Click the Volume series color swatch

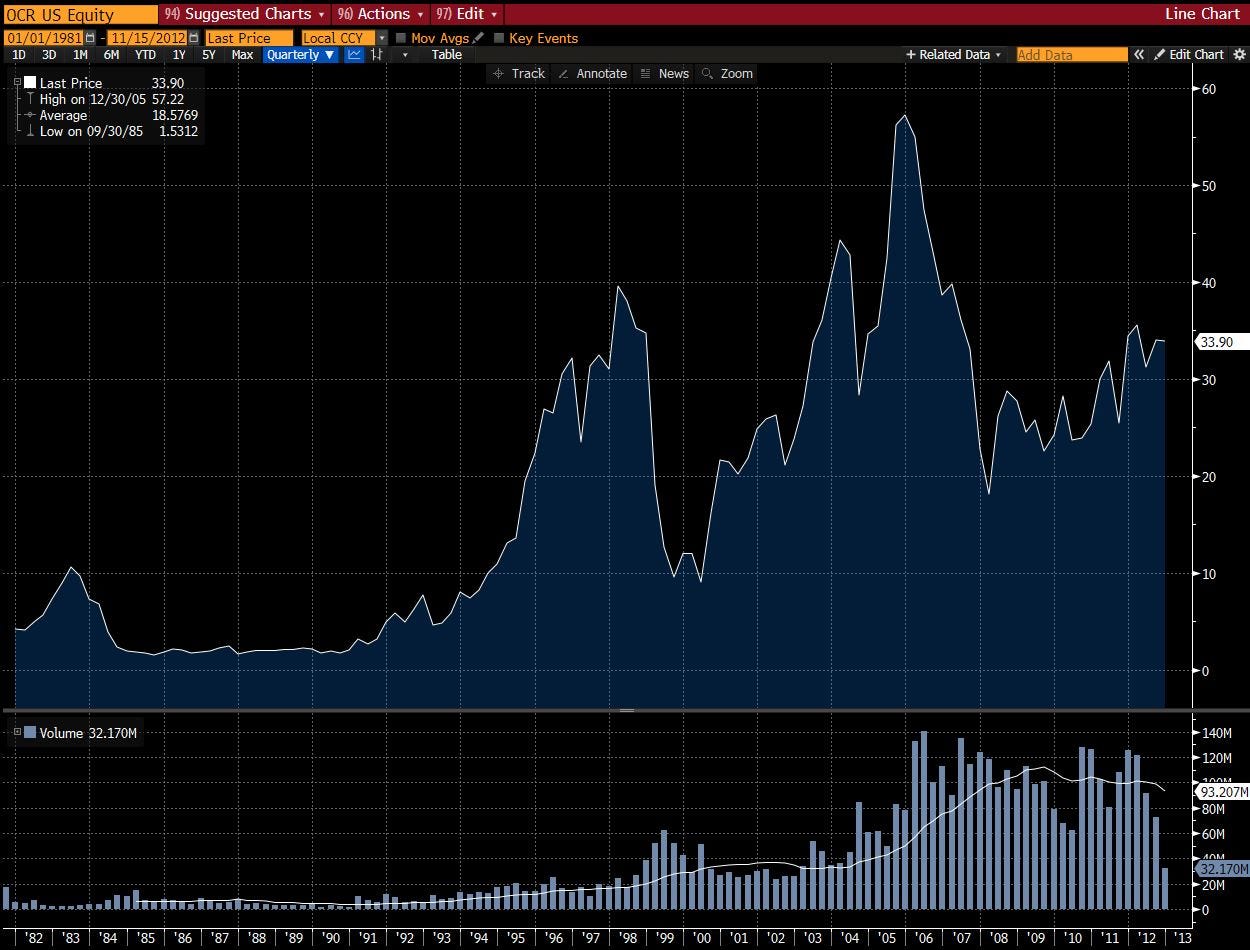pos(30,732)
